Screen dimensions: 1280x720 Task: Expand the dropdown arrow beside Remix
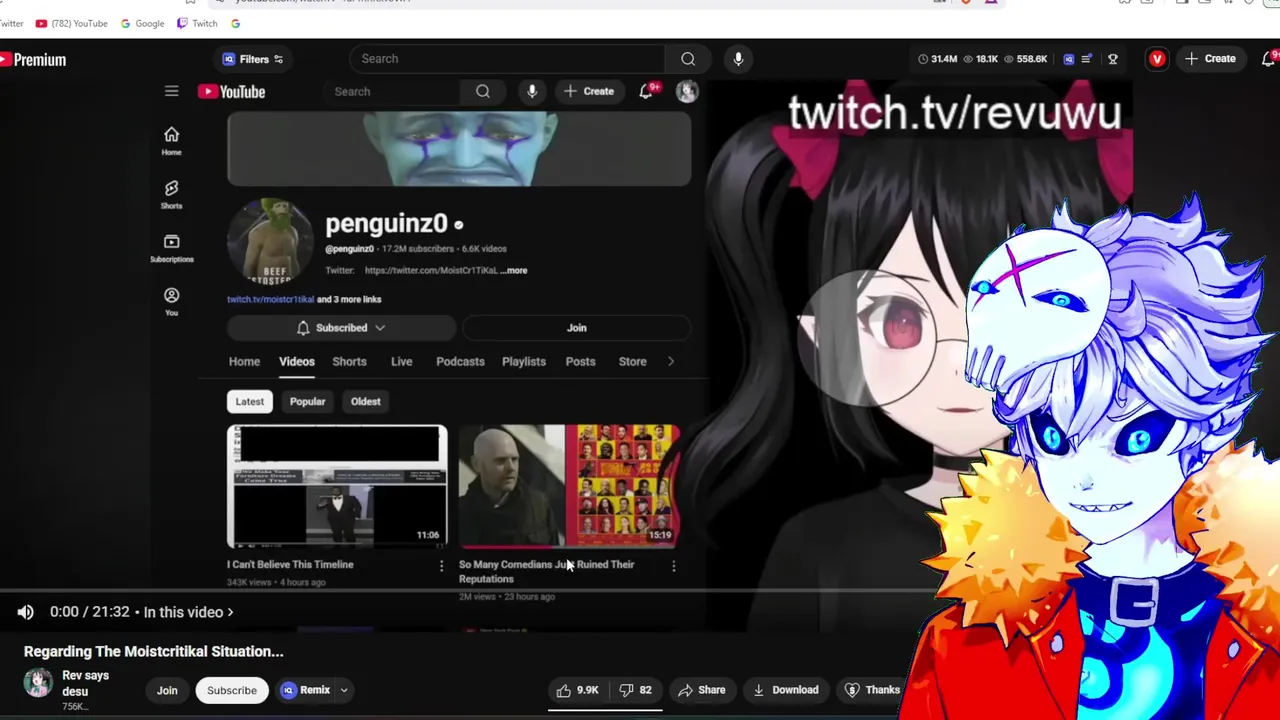tap(344, 690)
